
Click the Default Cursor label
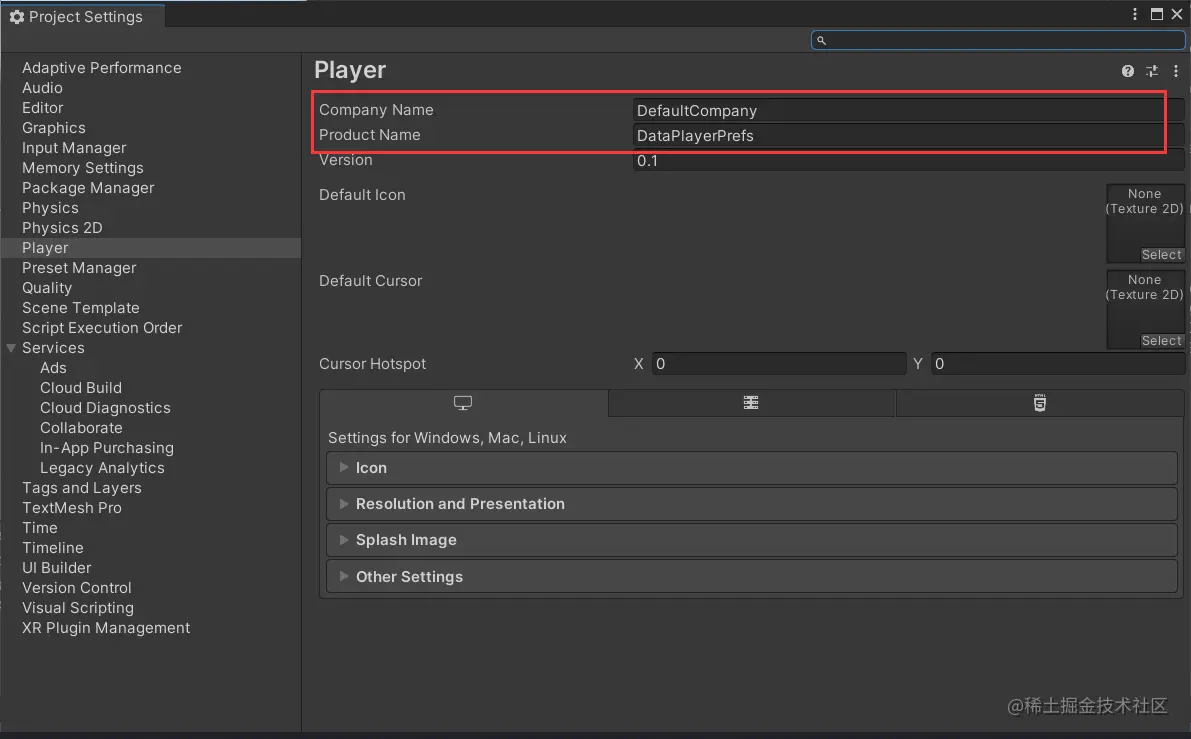tap(371, 280)
